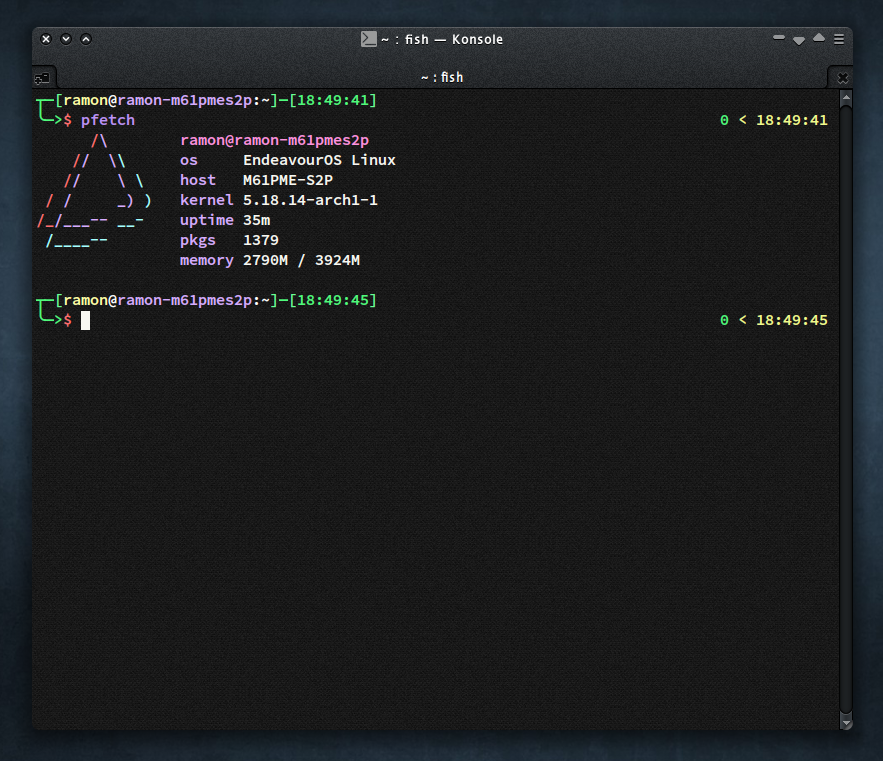Minimize Konsole with the circled down chevron
Screen dimensions: 883x761
pyautogui.click(x=66, y=39)
